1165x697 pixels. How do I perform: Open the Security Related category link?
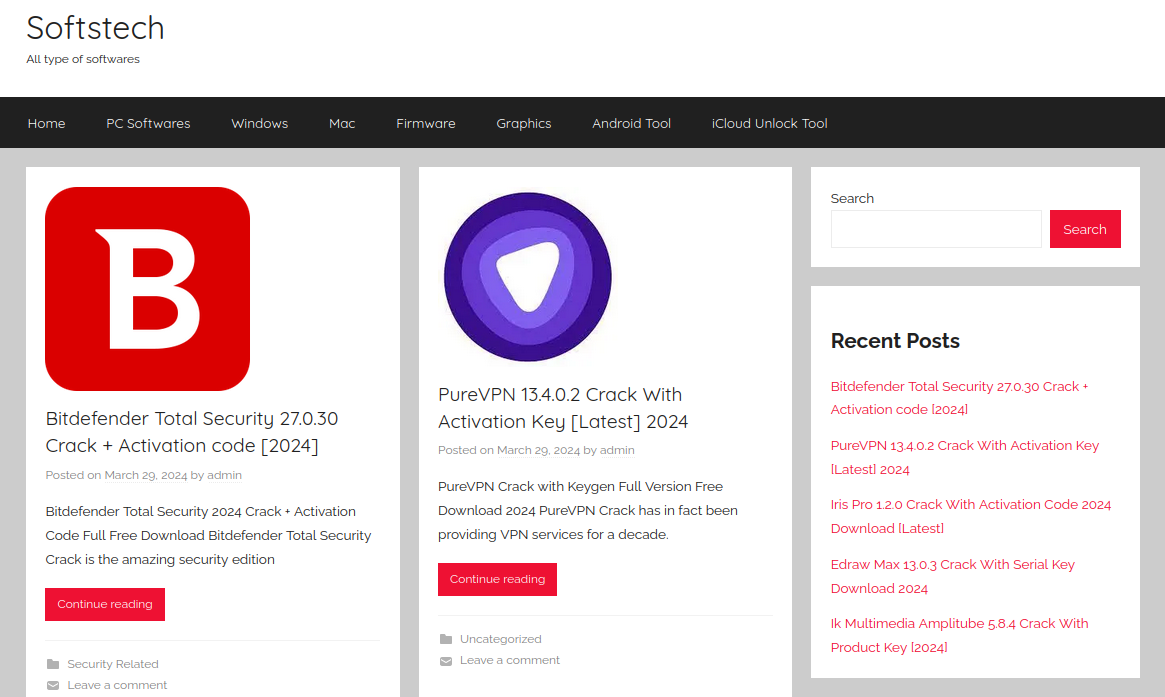[113, 664]
